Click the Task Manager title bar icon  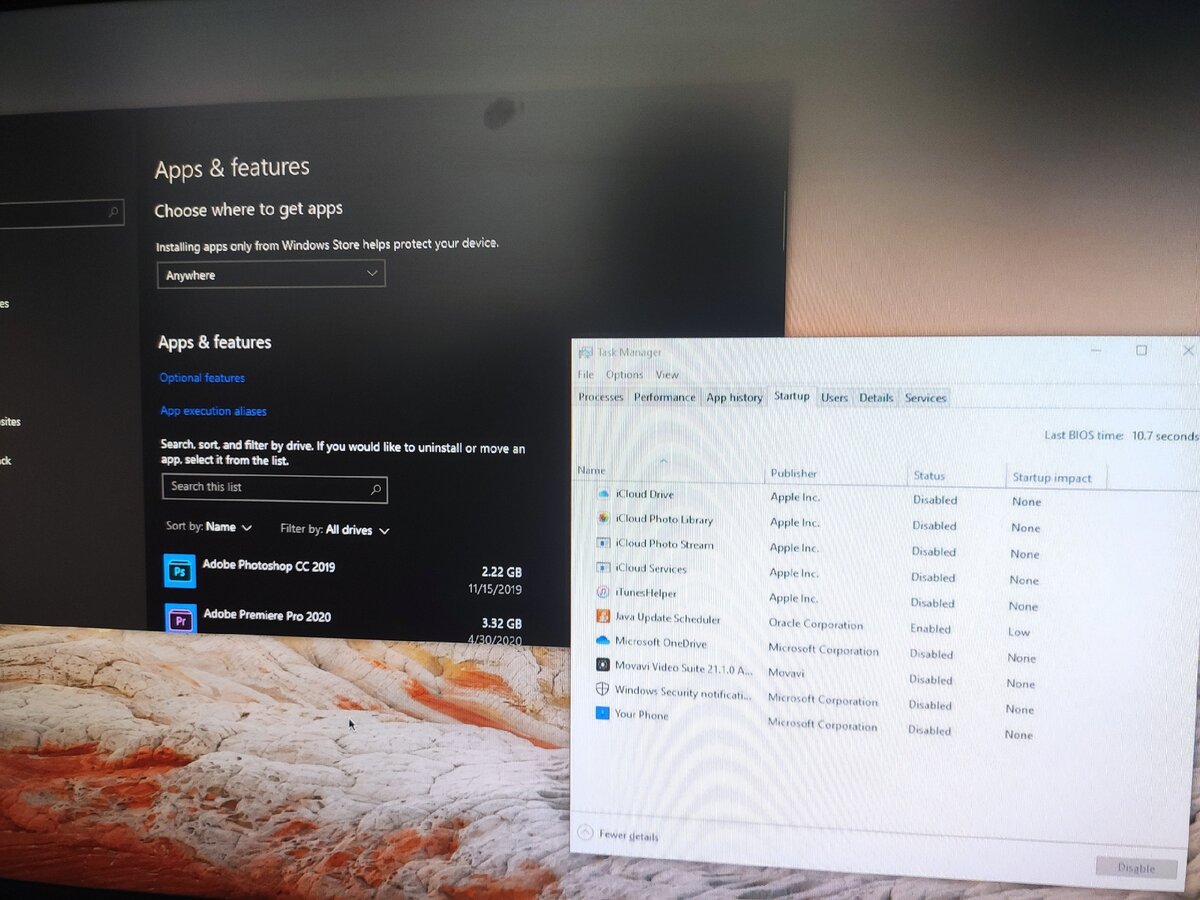(585, 352)
